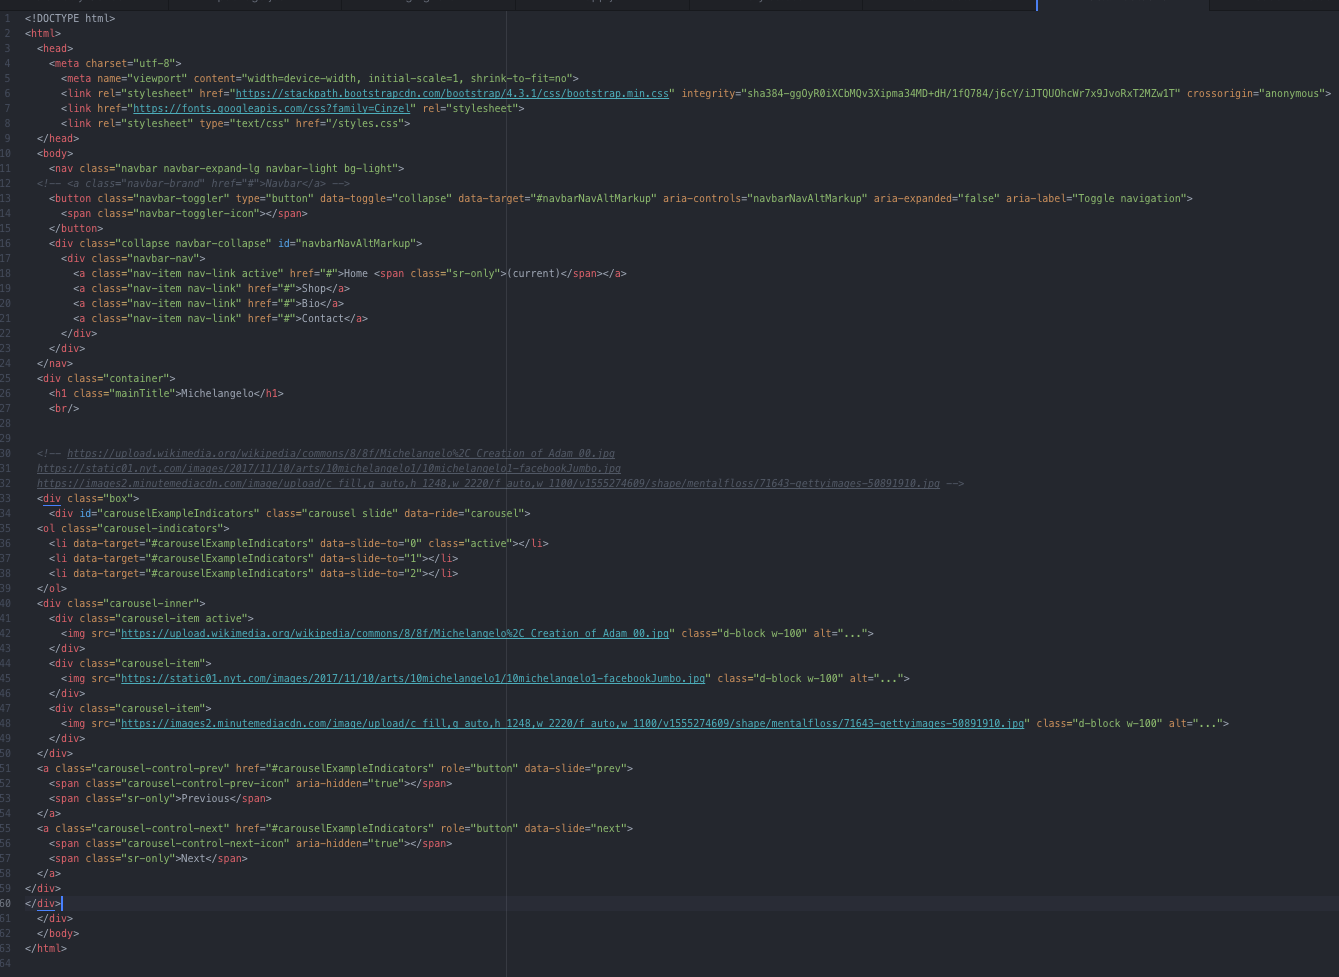Click the data-slide-to="1" attribute

(x=370, y=558)
